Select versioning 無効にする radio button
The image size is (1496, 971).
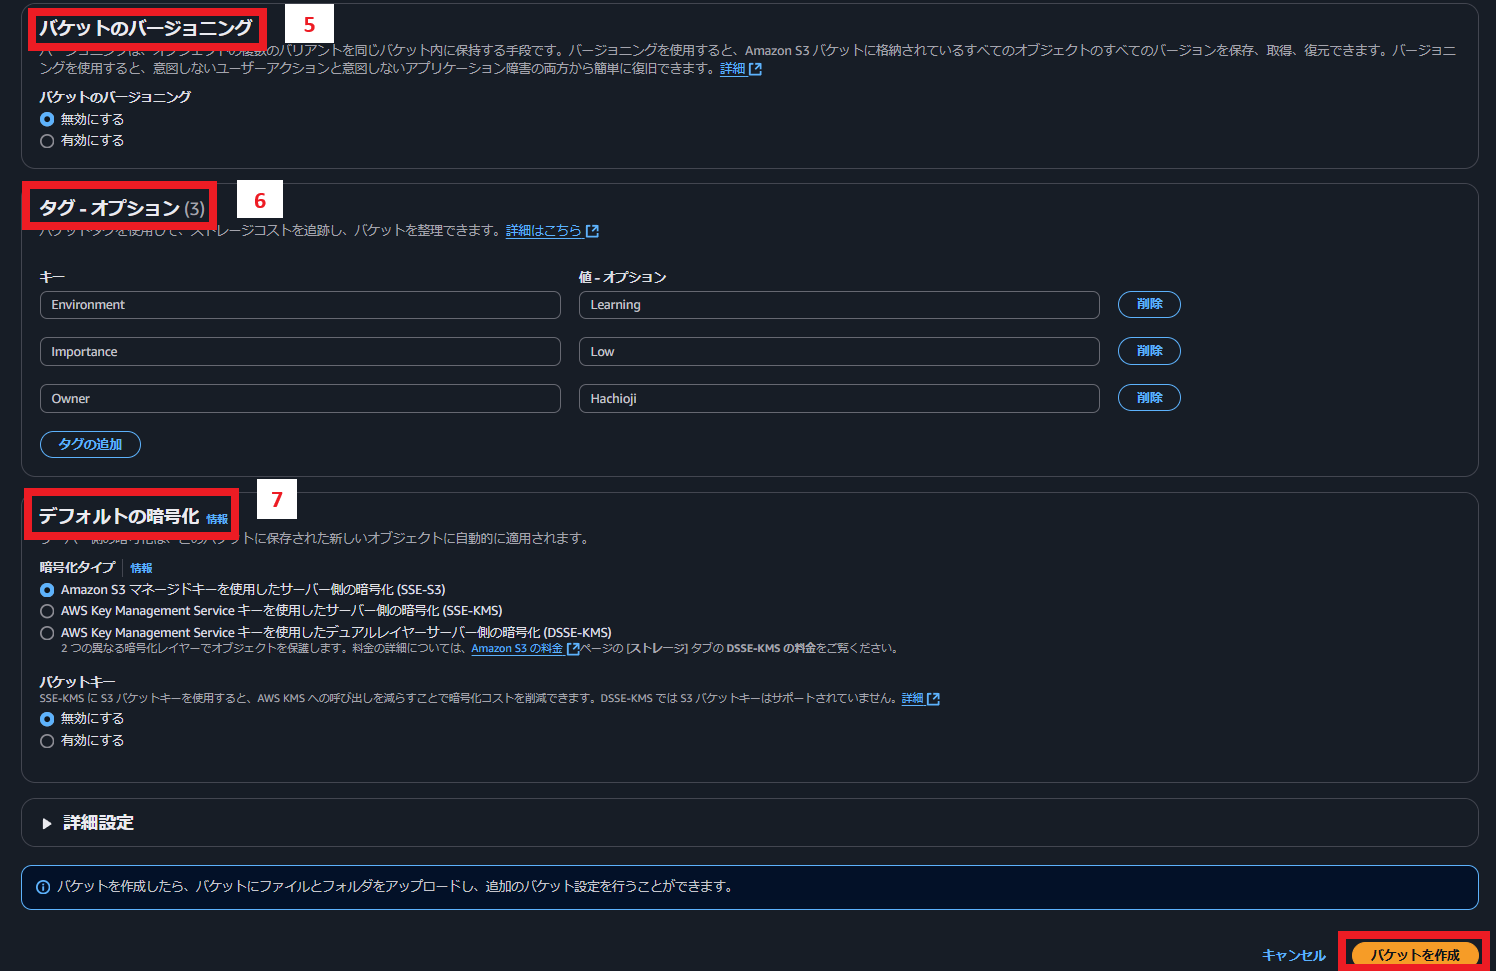(47, 119)
